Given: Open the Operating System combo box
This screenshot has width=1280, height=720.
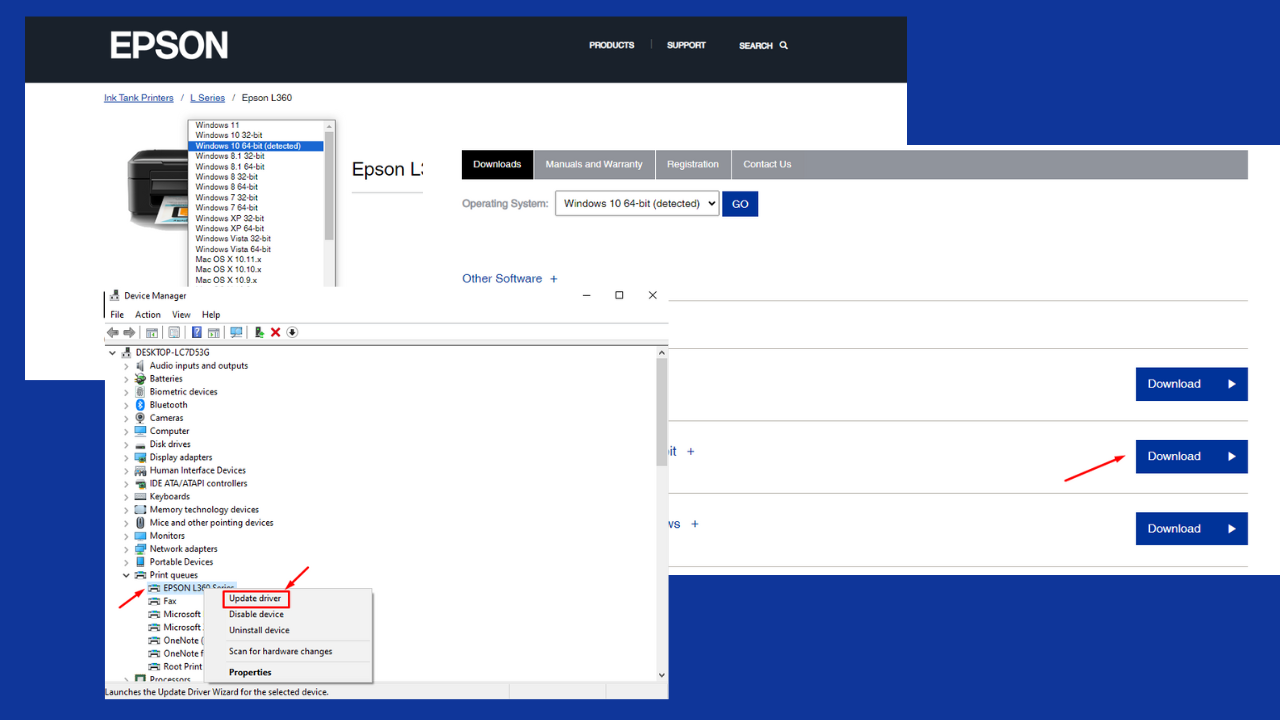Looking at the screenshot, I should 637,204.
